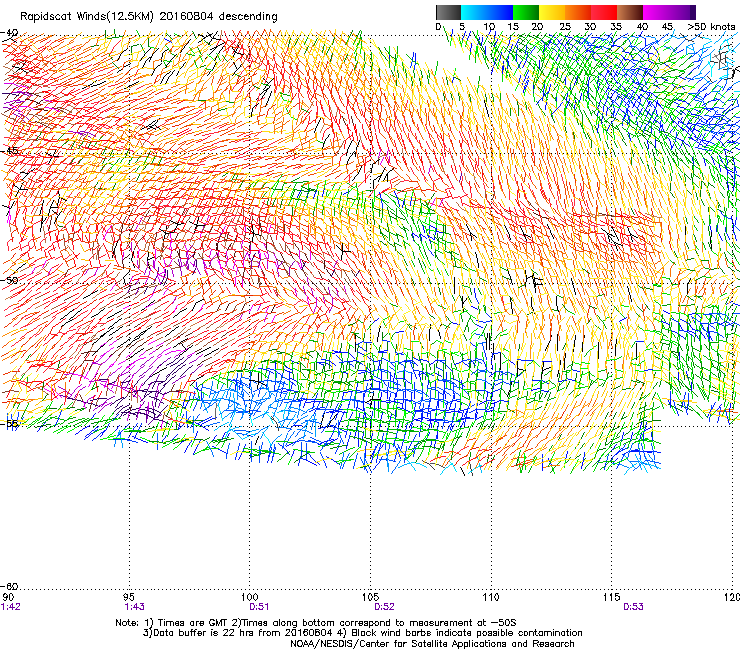Screen dimensions: 740x650
Task: Click the NOAA/NESDIS credit line
Action: pos(432,644)
